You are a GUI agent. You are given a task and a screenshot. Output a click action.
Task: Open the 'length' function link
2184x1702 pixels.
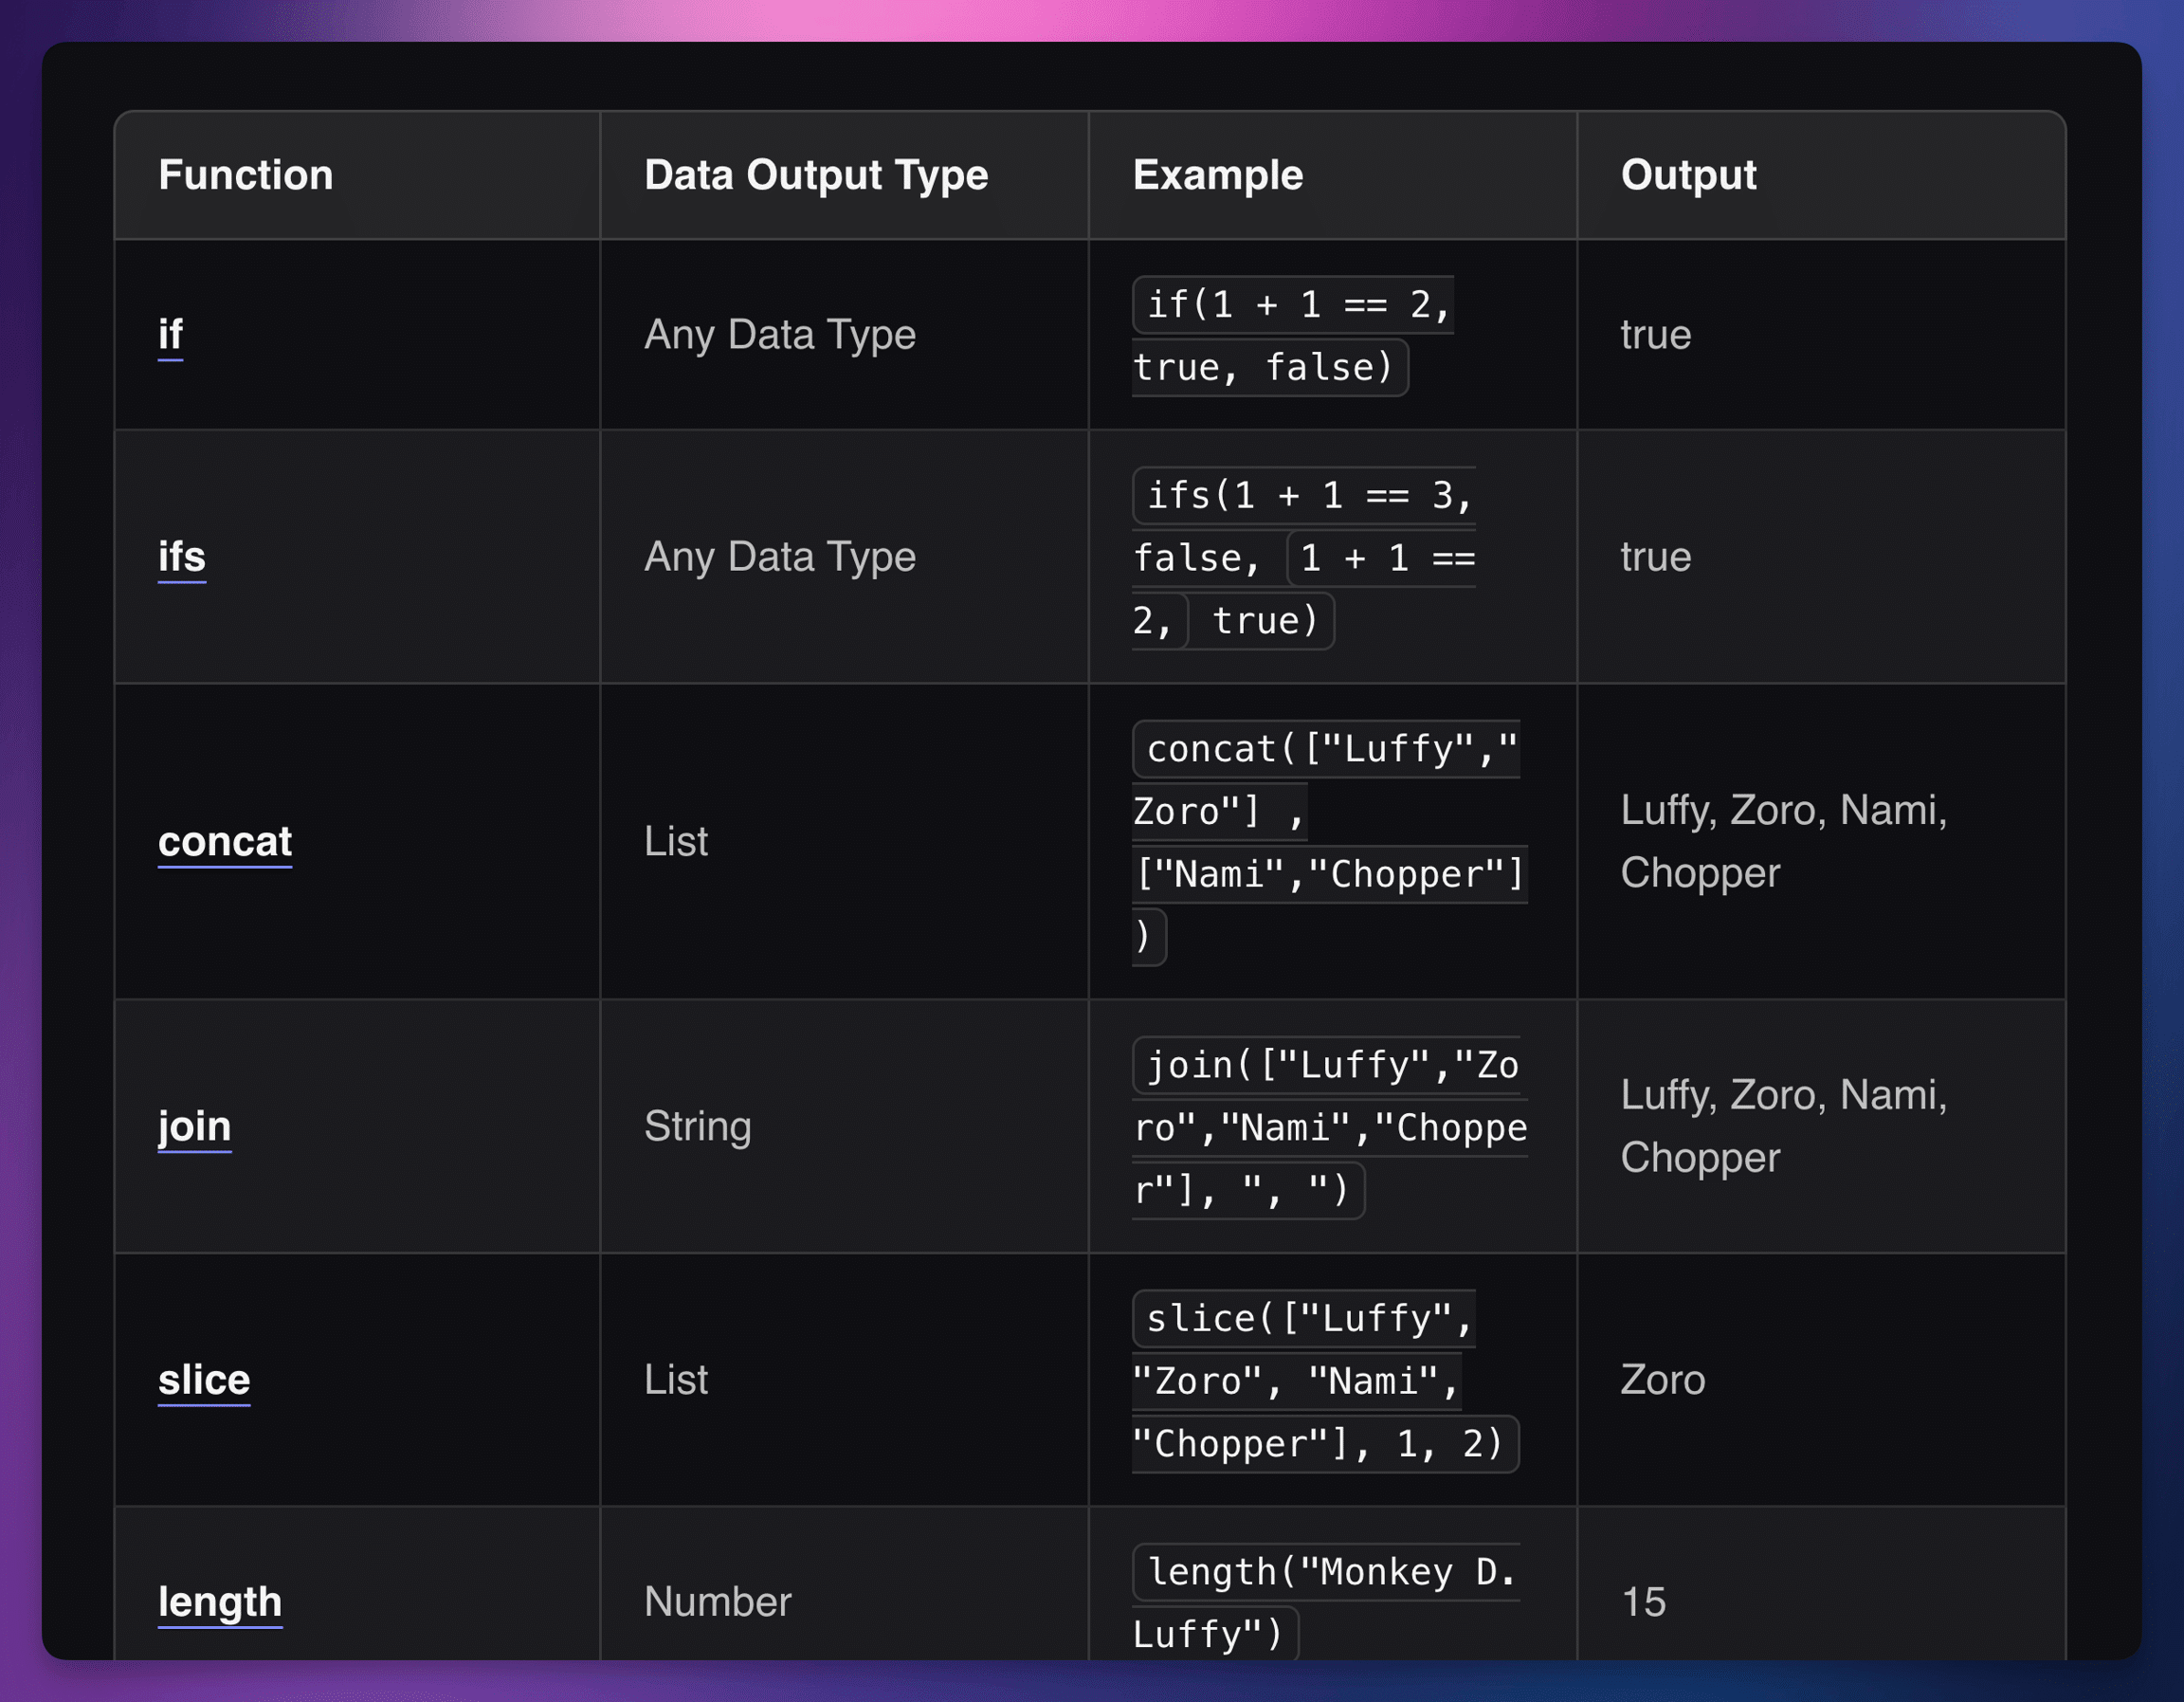tap(220, 1601)
